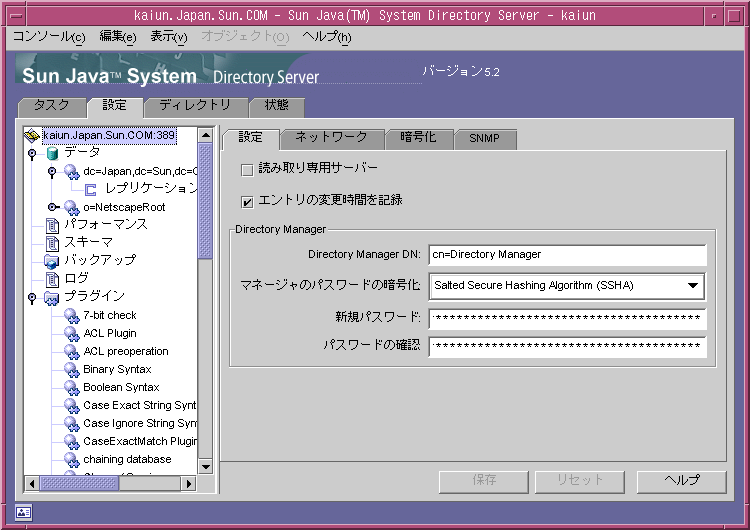The width and height of the screenshot is (750, 530).
Task: Click the chaining database plugin icon
Action: click(72, 460)
